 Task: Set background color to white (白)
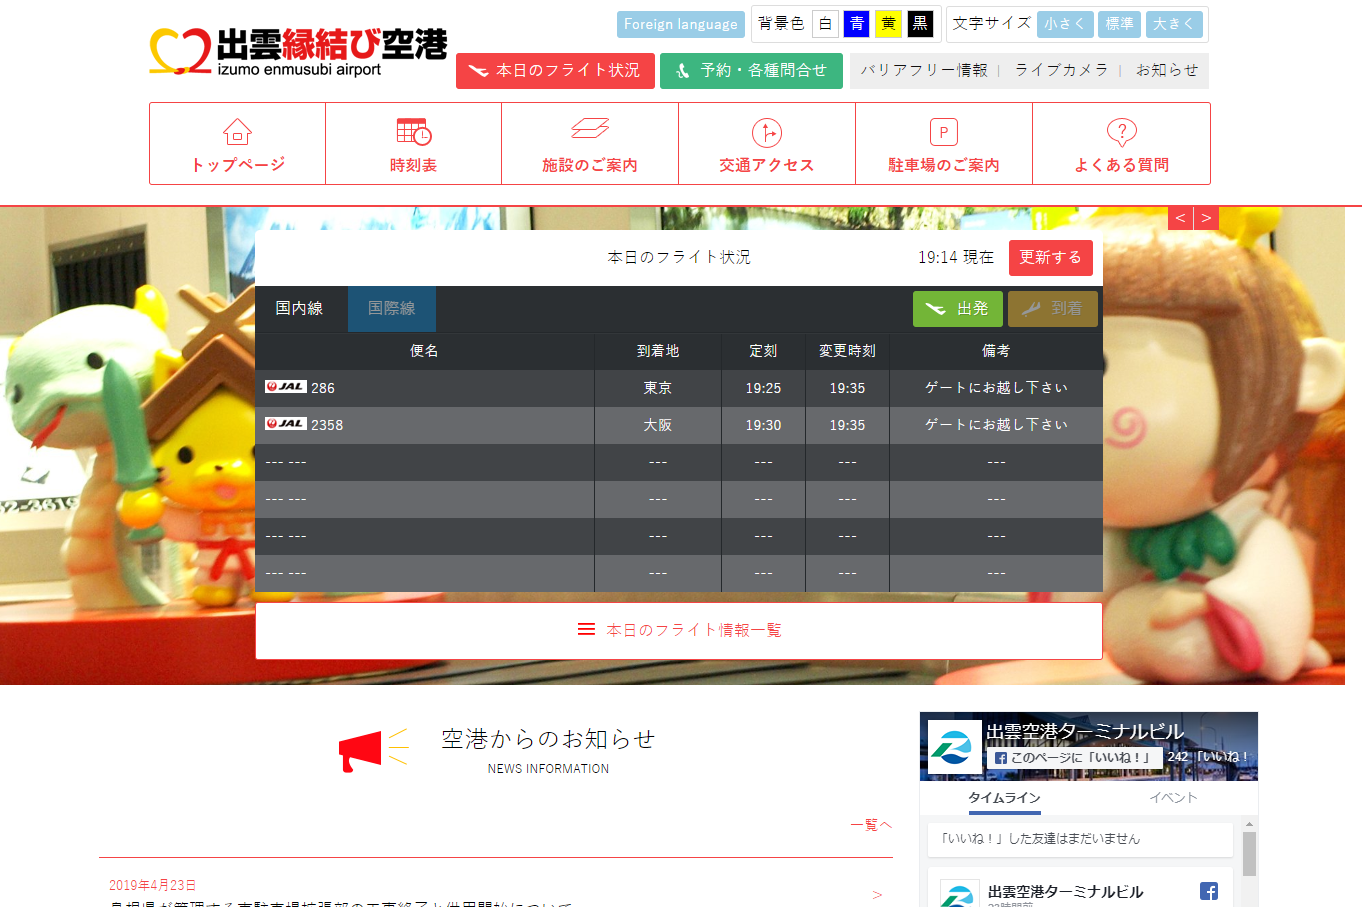[825, 24]
